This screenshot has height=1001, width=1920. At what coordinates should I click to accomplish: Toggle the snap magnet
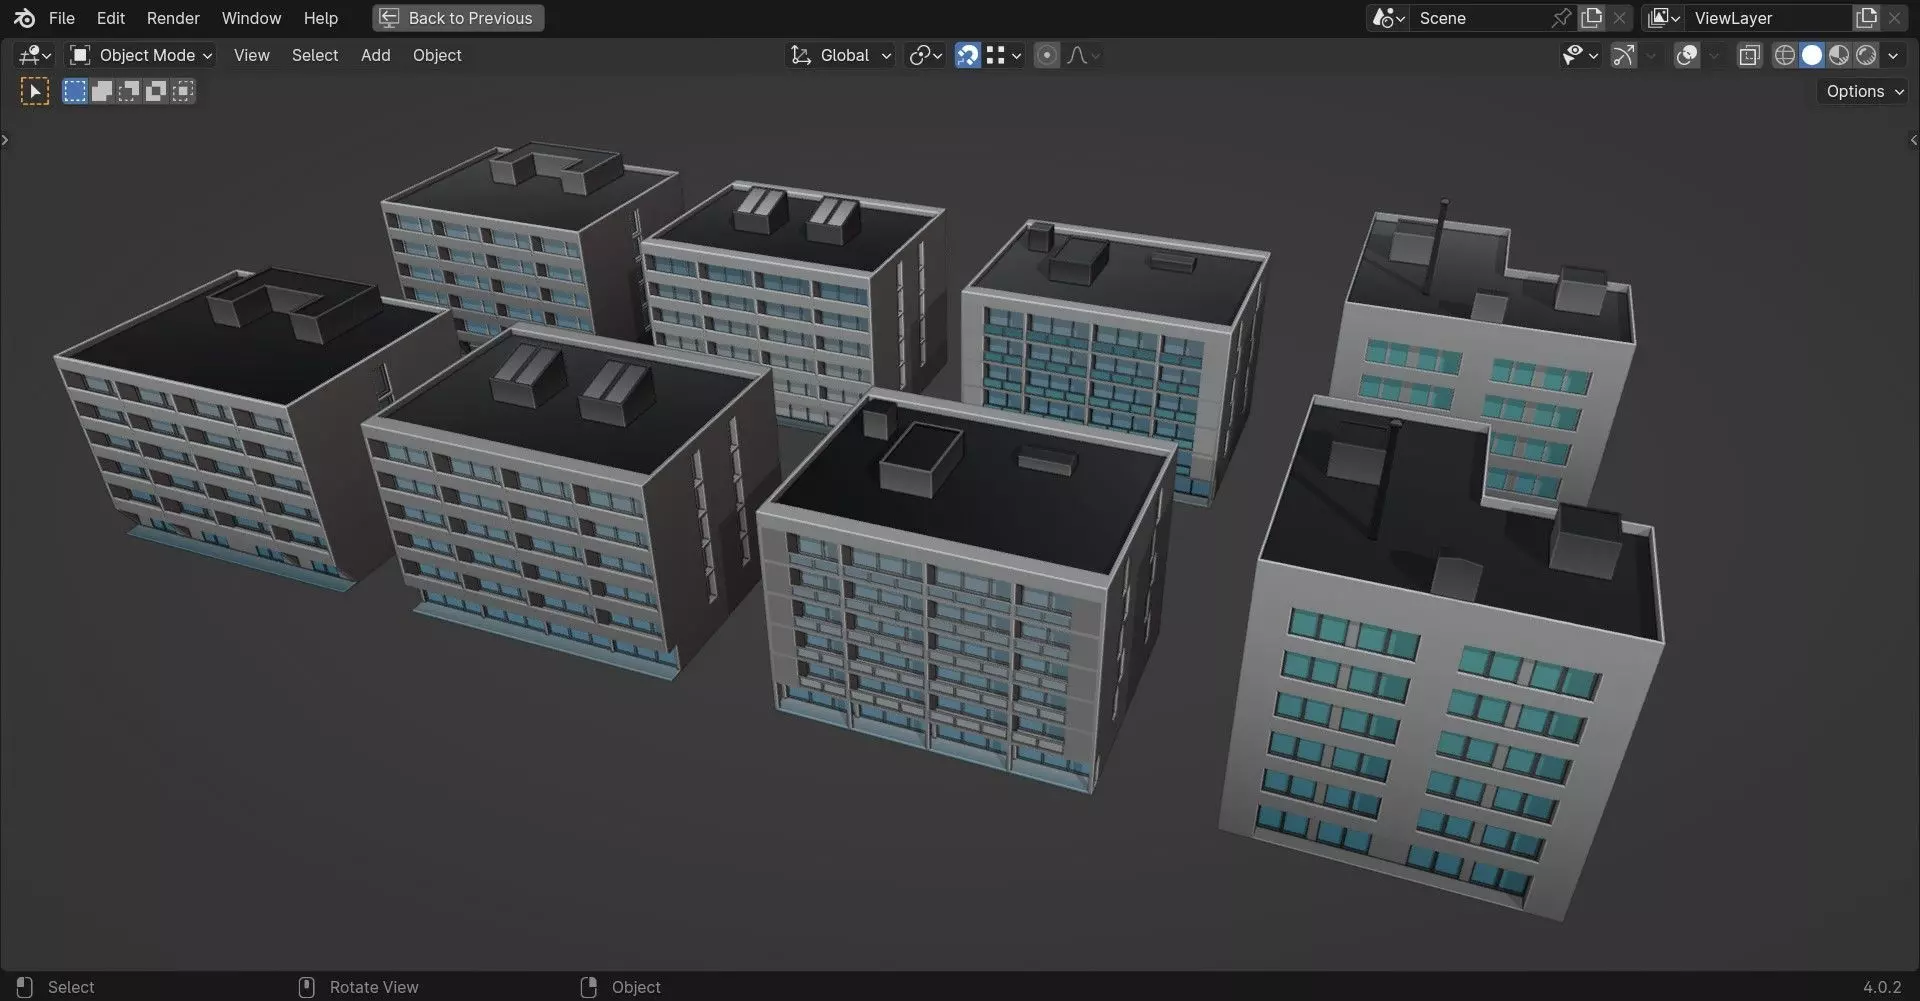tap(968, 55)
